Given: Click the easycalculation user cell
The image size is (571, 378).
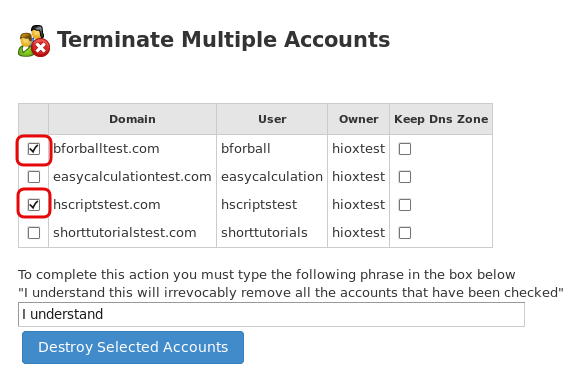Looking at the screenshot, I should (x=272, y=177).
